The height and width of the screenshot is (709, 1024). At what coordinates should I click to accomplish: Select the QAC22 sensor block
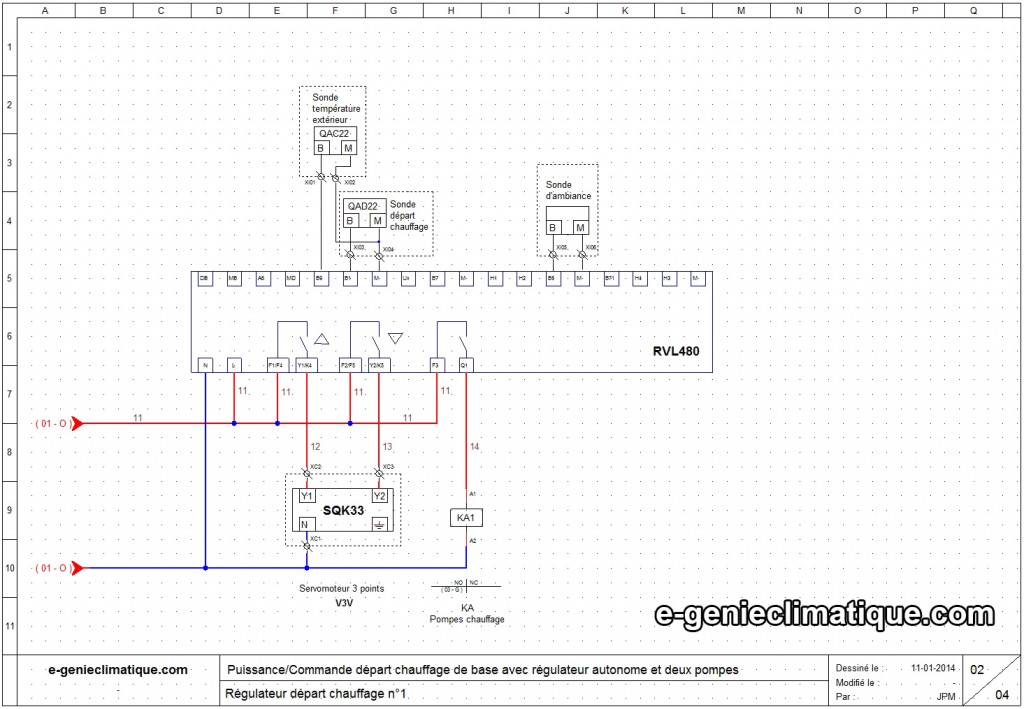[335, 140]
